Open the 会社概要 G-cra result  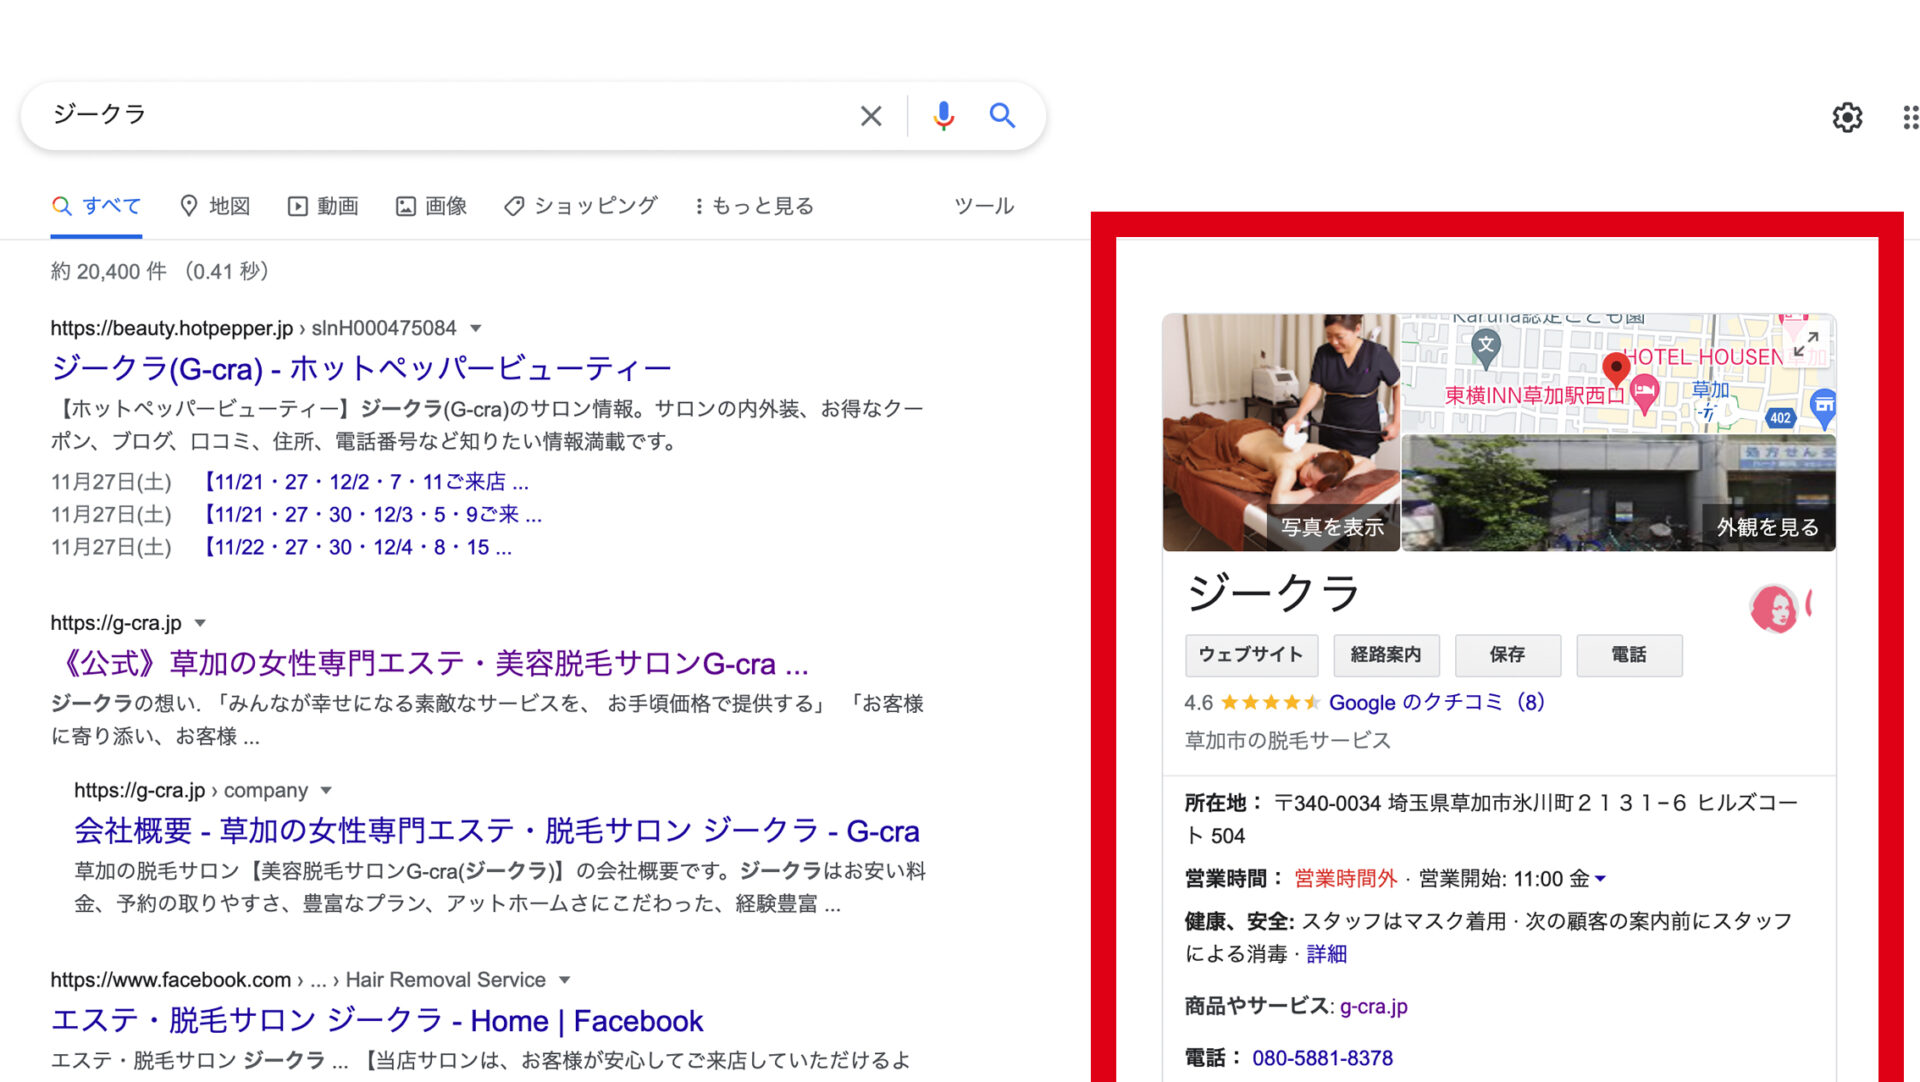click(497, 831)
